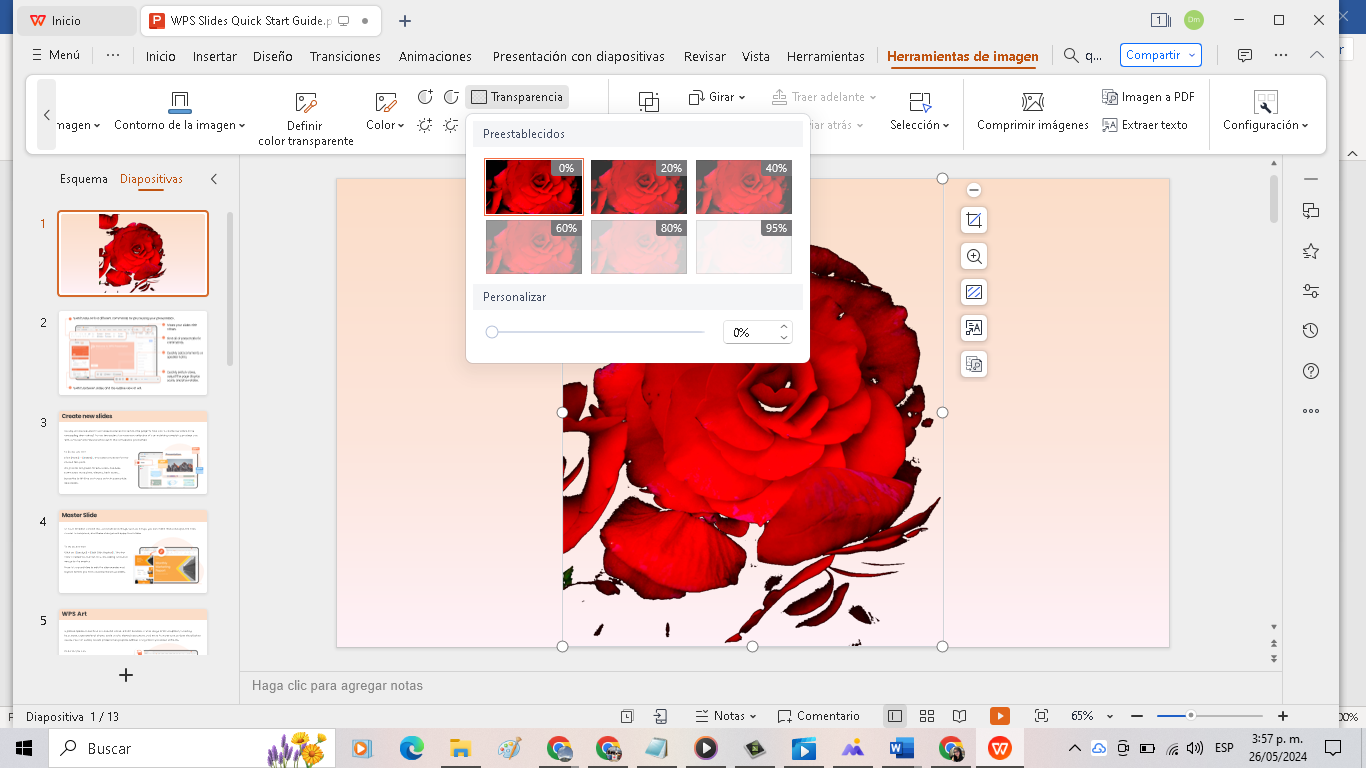
Task: Switch to slide sorter grid view
Action: coord(927,716)
